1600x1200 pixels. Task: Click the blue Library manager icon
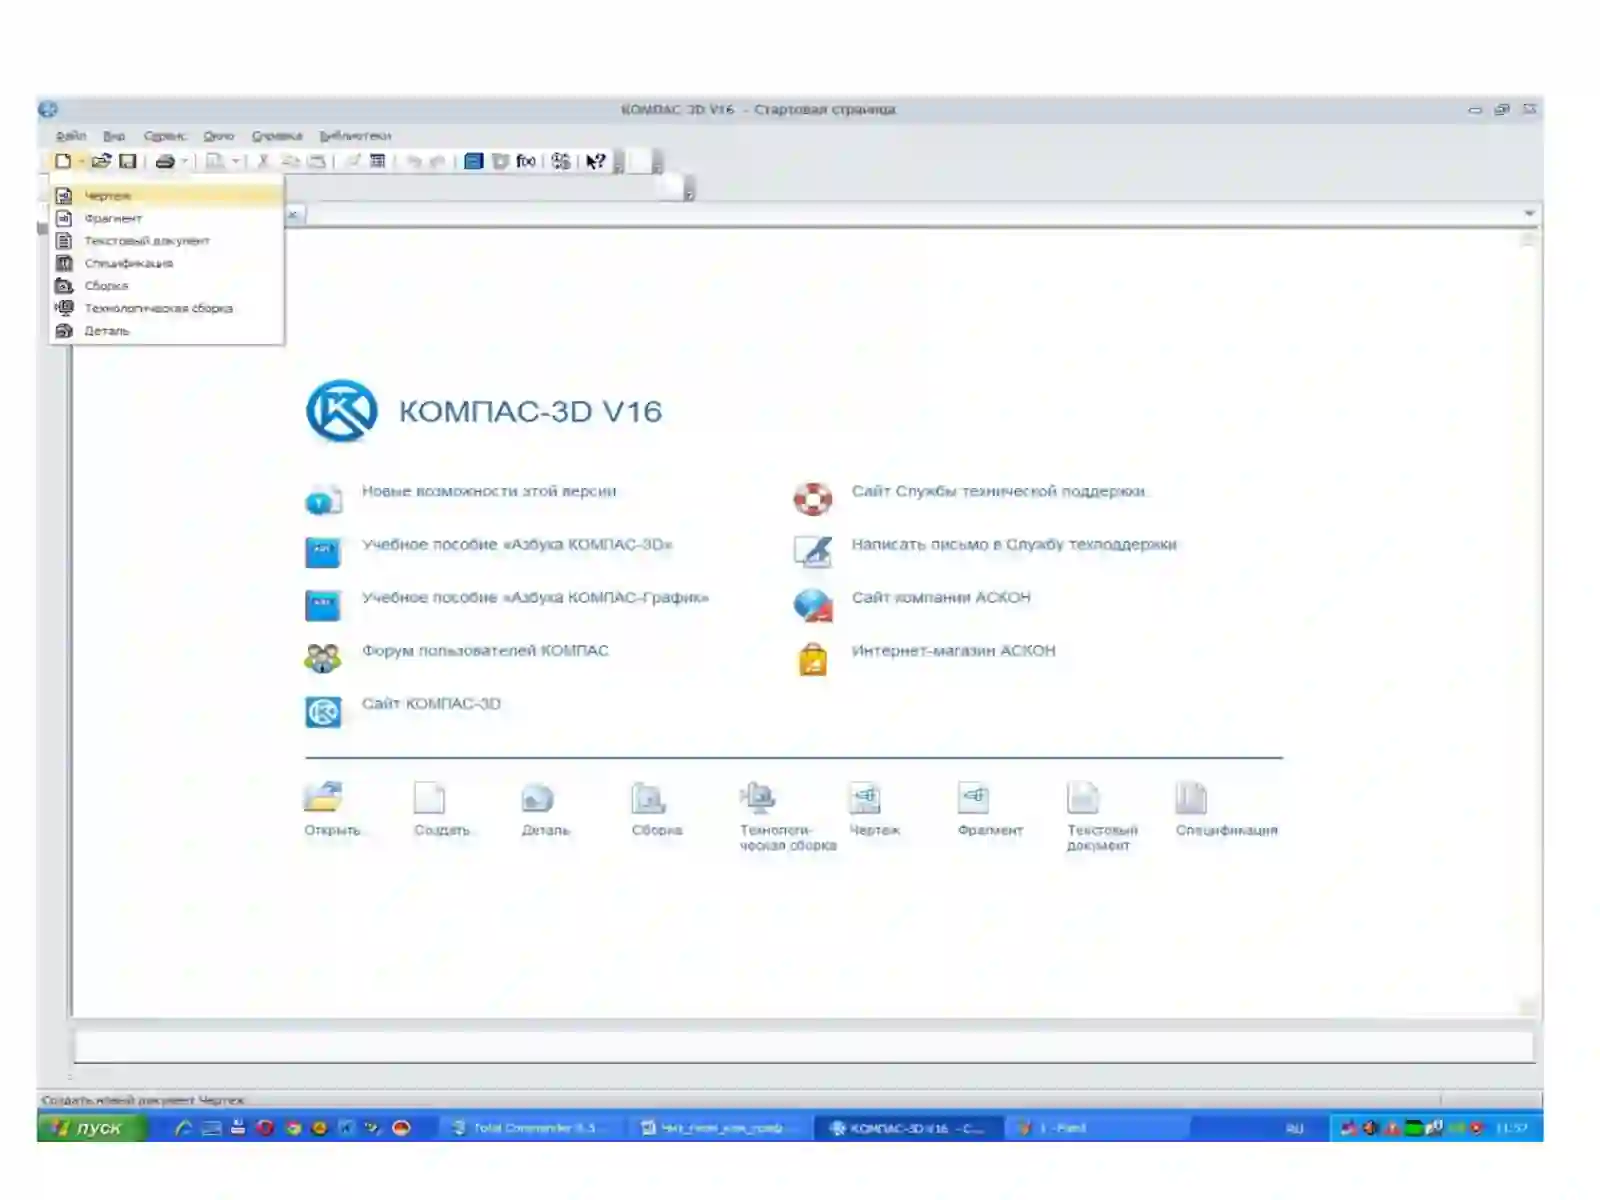(474, 161)
